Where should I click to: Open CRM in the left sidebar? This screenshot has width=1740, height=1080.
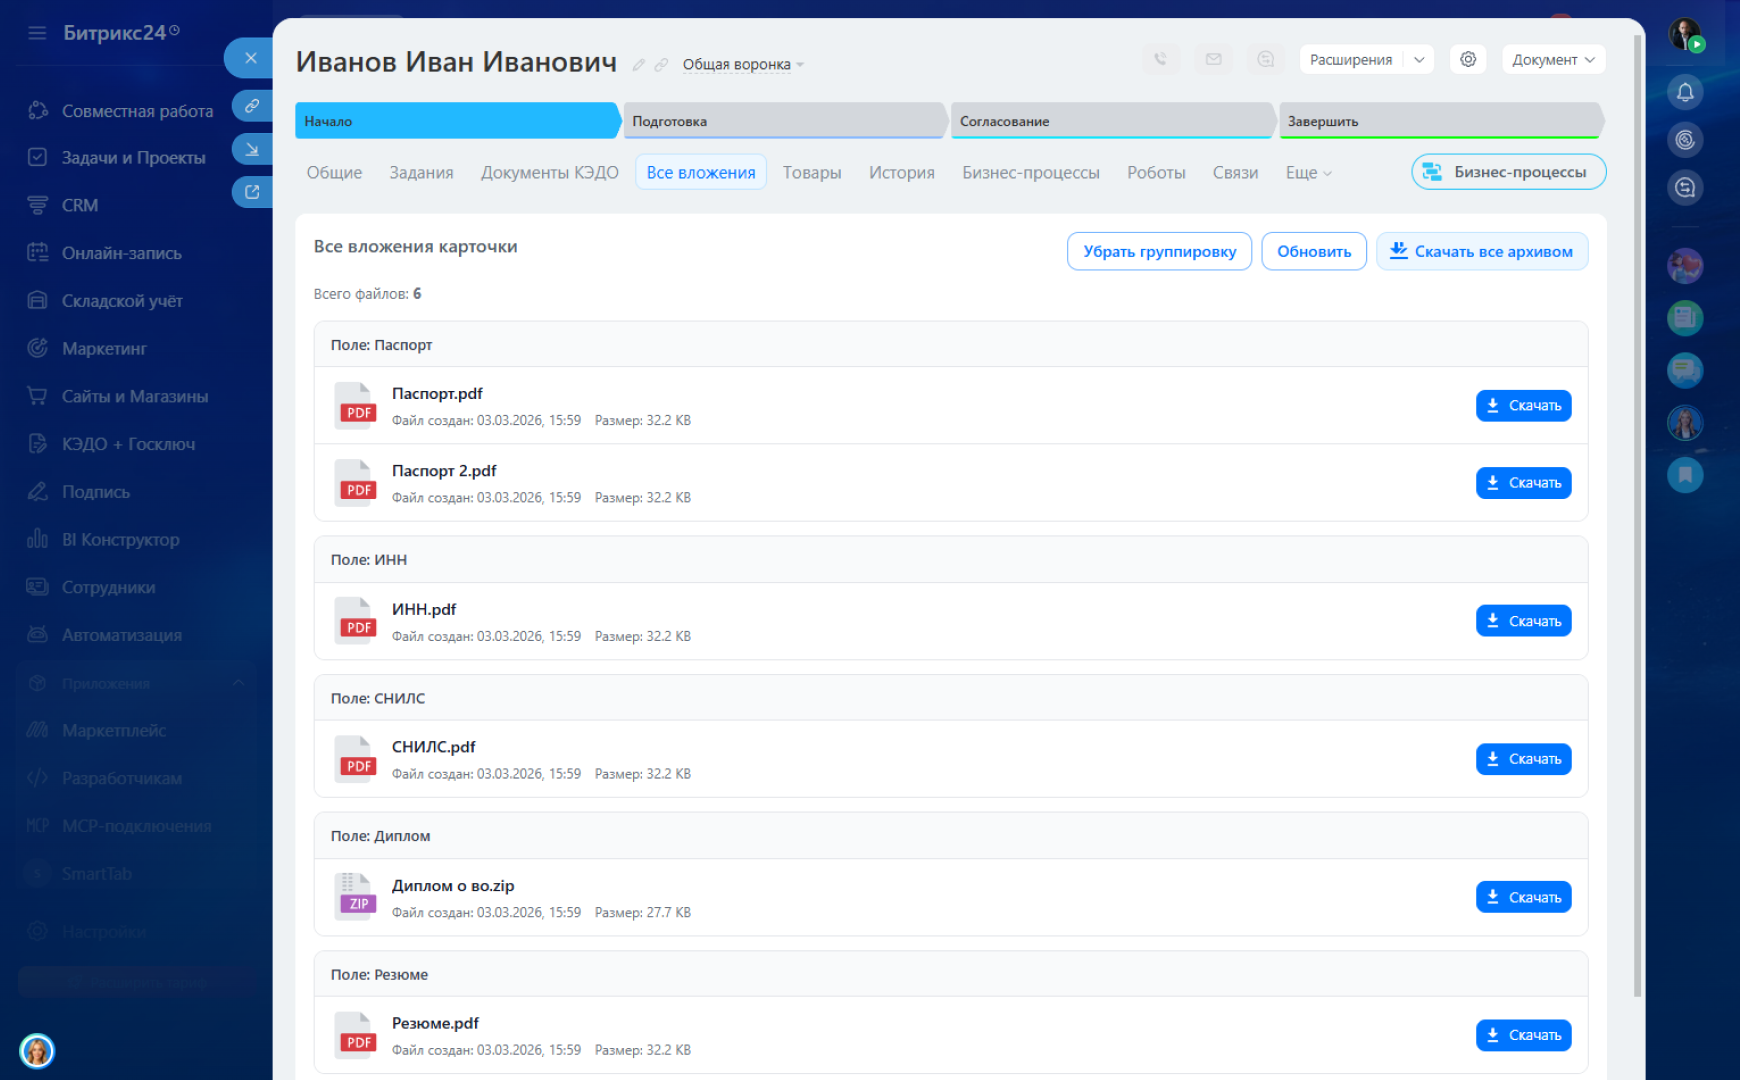click(80, 205)
